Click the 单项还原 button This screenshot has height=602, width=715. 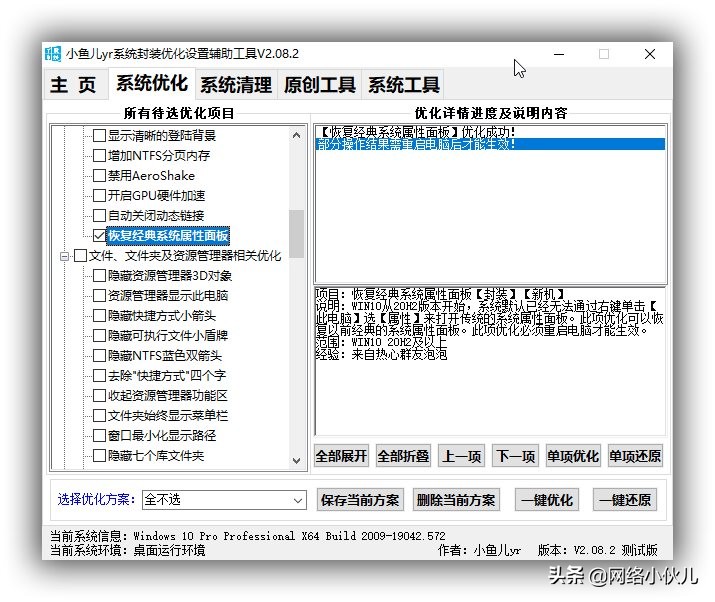(635, 456)
